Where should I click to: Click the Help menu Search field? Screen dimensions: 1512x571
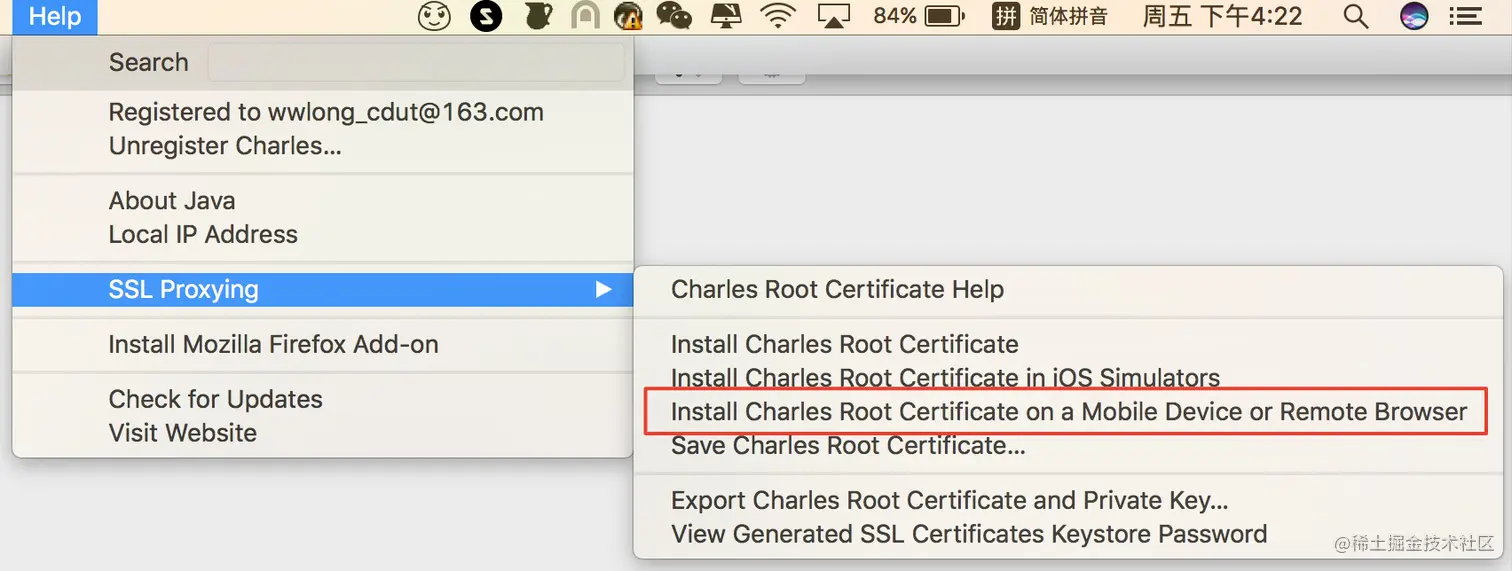click(x=416, y=62)
